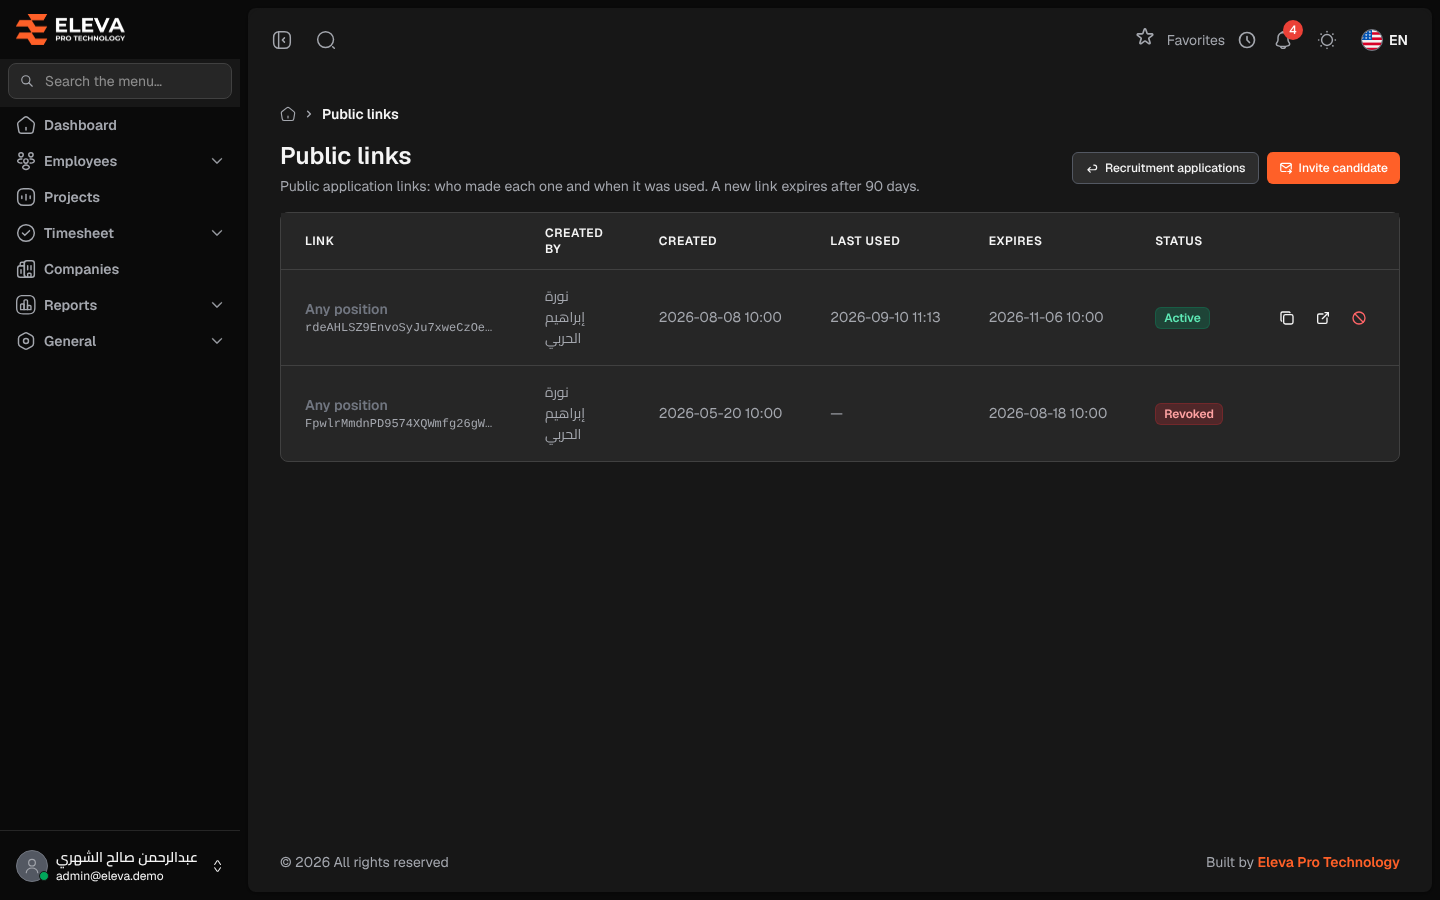Image resolution: width=1440 pixels, height=900 pixels.
Task: Click the Reports sidebar icon
Action: tap(26, 305)
